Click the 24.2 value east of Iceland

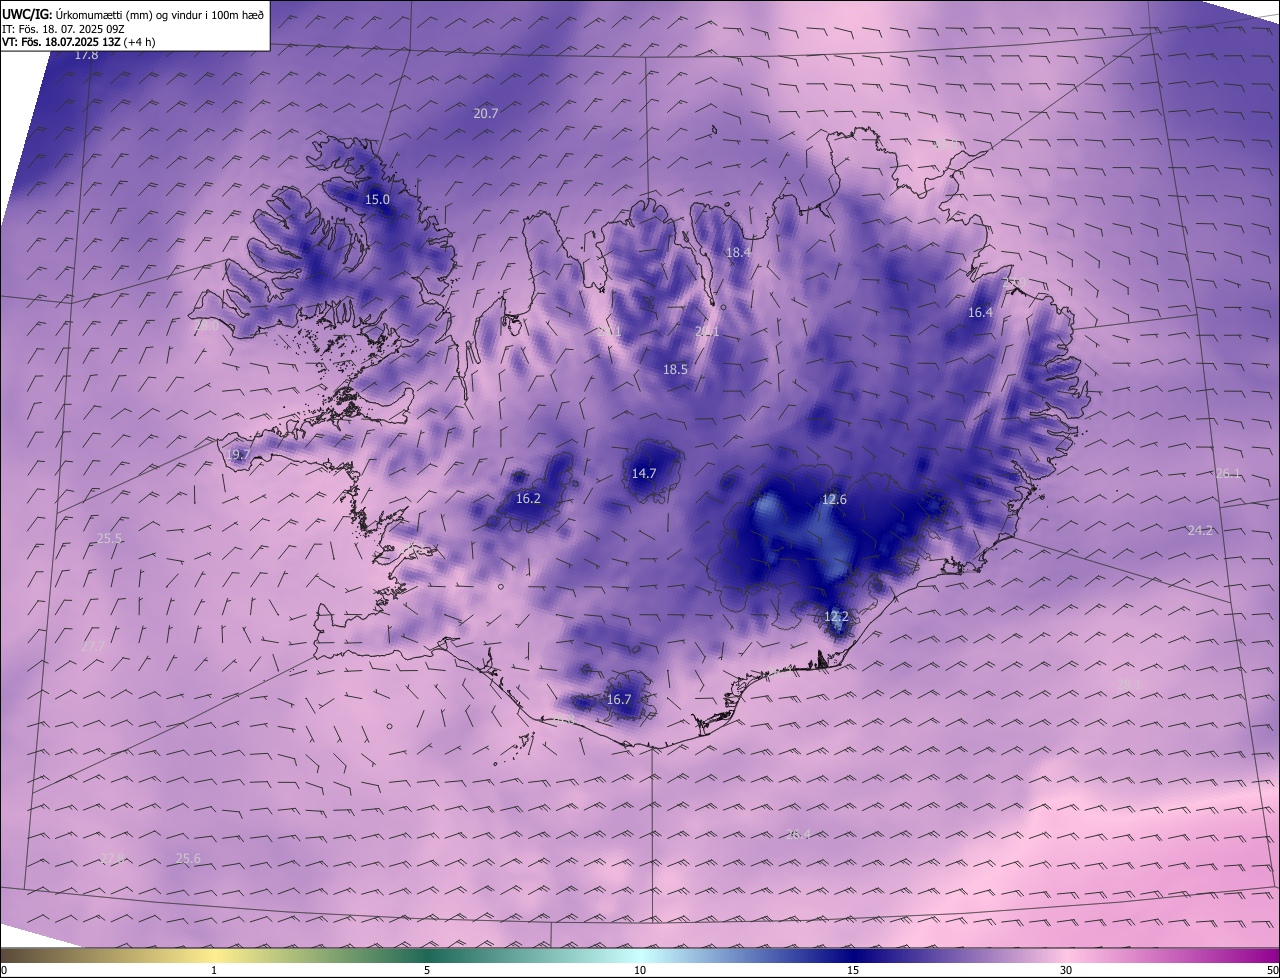click(x=1200, y=531)
